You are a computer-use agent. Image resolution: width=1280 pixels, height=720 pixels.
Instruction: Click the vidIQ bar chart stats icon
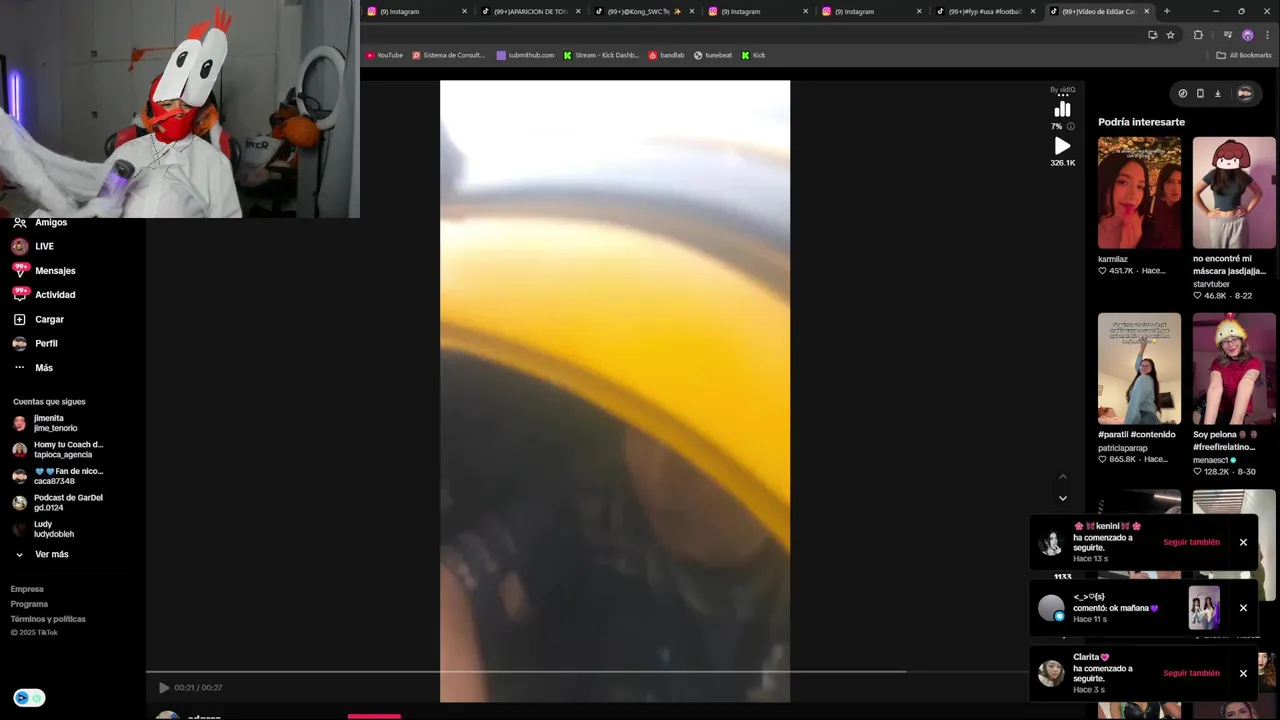(x=1062, y=109)
